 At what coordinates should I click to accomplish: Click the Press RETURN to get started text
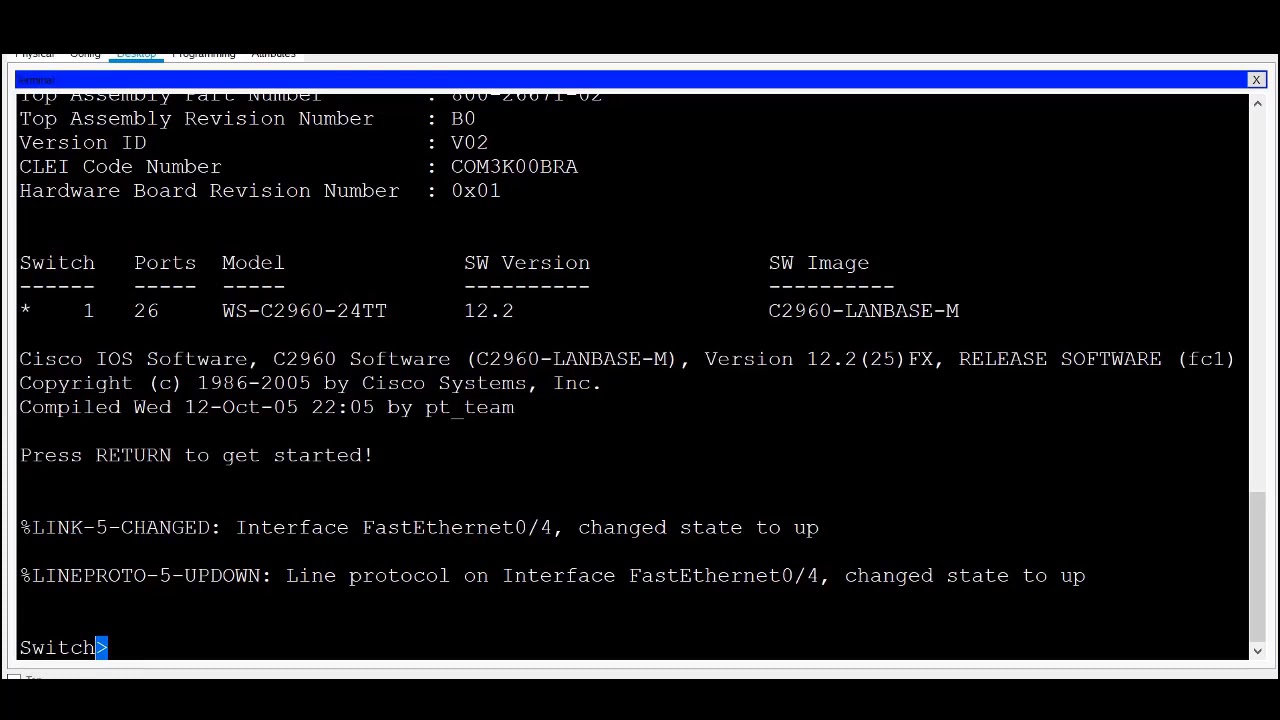[x=196, y=455]
